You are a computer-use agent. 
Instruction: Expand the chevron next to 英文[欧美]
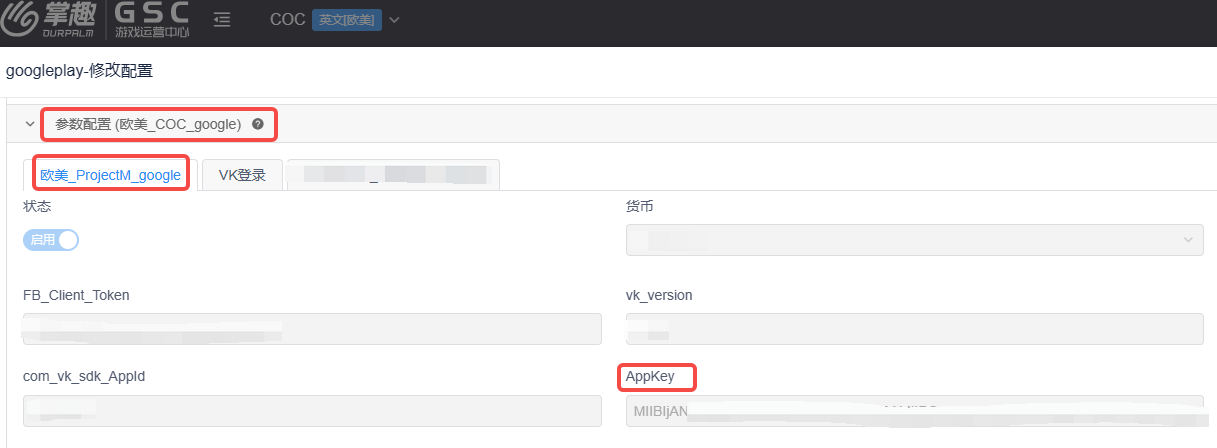pos(394,20)
